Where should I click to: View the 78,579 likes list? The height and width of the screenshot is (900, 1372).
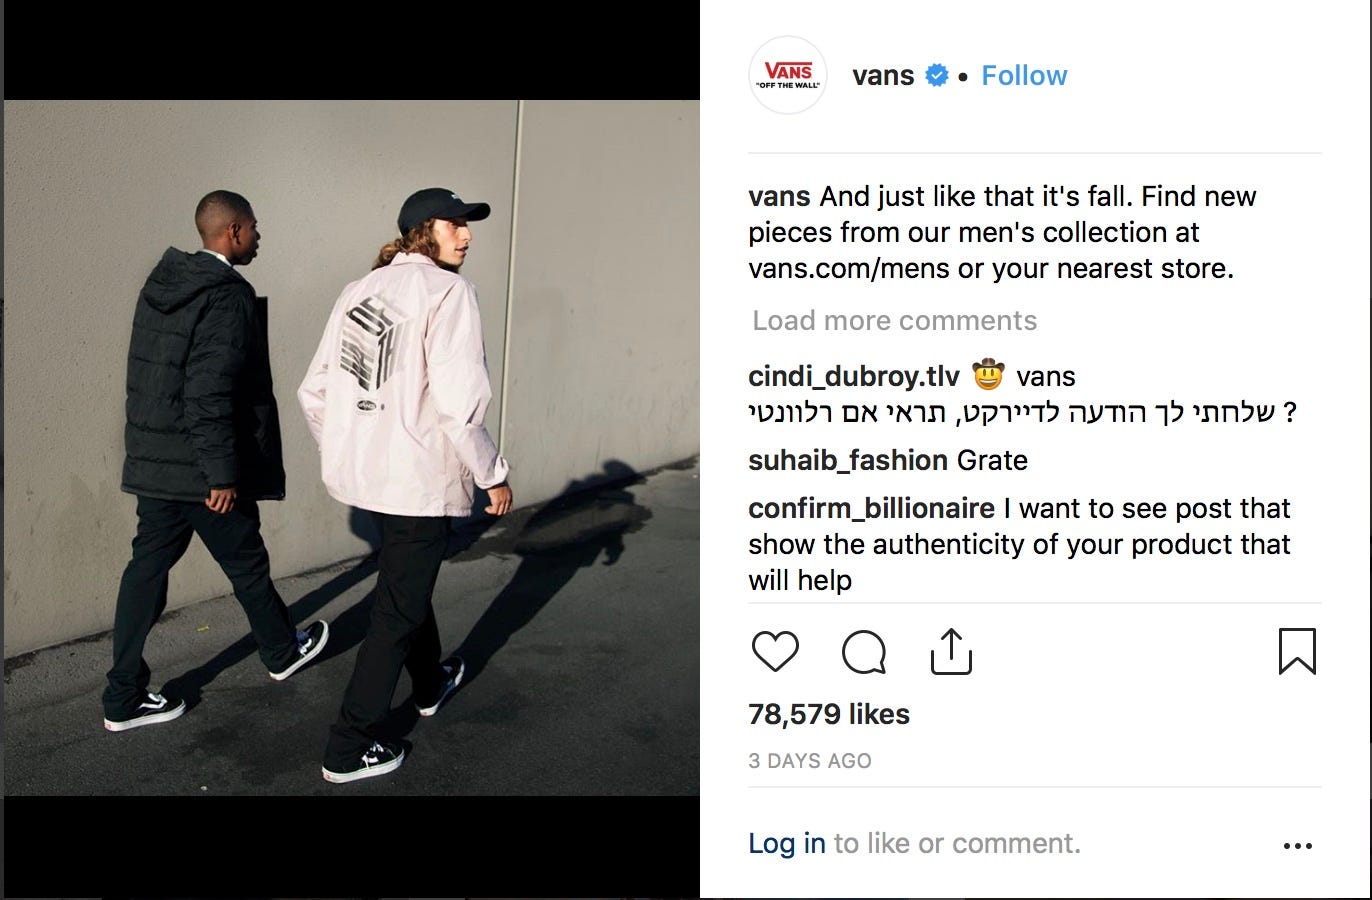829,714
